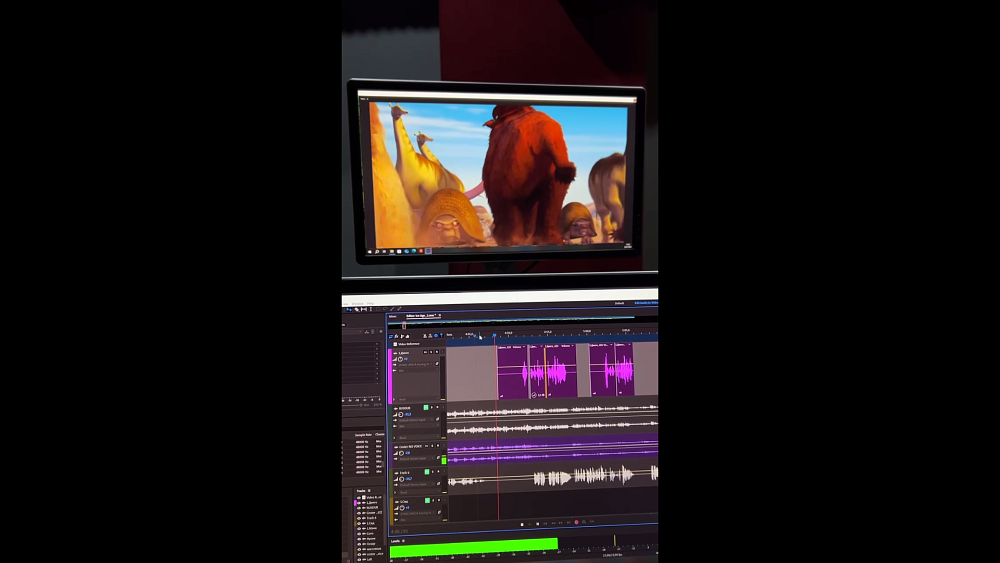
Task: Choose Edit Audio to Video workspace
Action: pyautogui.click(x=646, y=303)
